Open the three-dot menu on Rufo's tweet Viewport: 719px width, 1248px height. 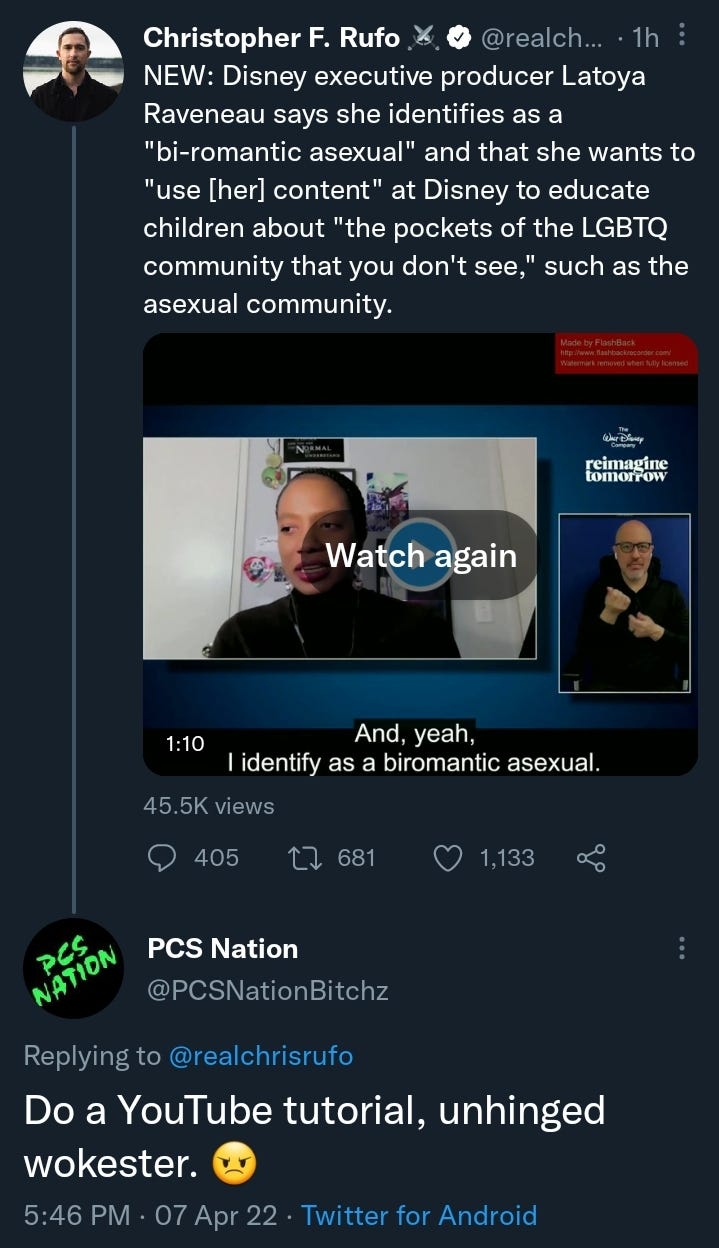pos(683,36)
